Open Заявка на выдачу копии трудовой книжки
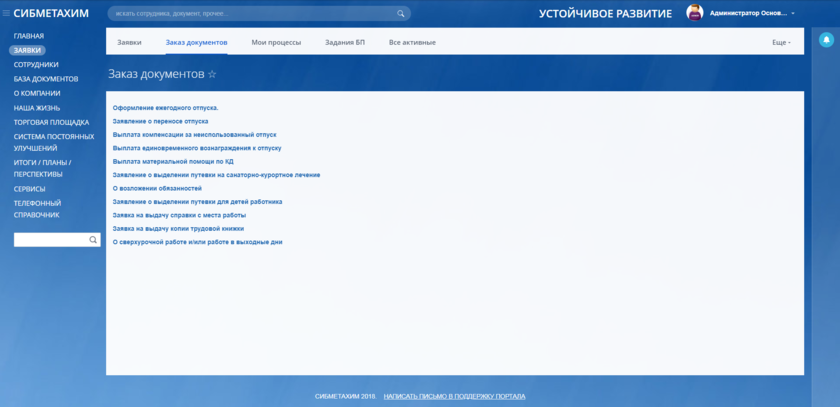Image resolution: width=840 pixels, height=407 pixels. click(x=178, y=229)
